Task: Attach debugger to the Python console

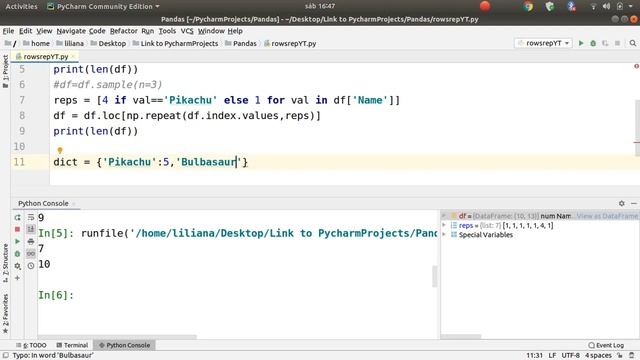Action: click(18, 254)
